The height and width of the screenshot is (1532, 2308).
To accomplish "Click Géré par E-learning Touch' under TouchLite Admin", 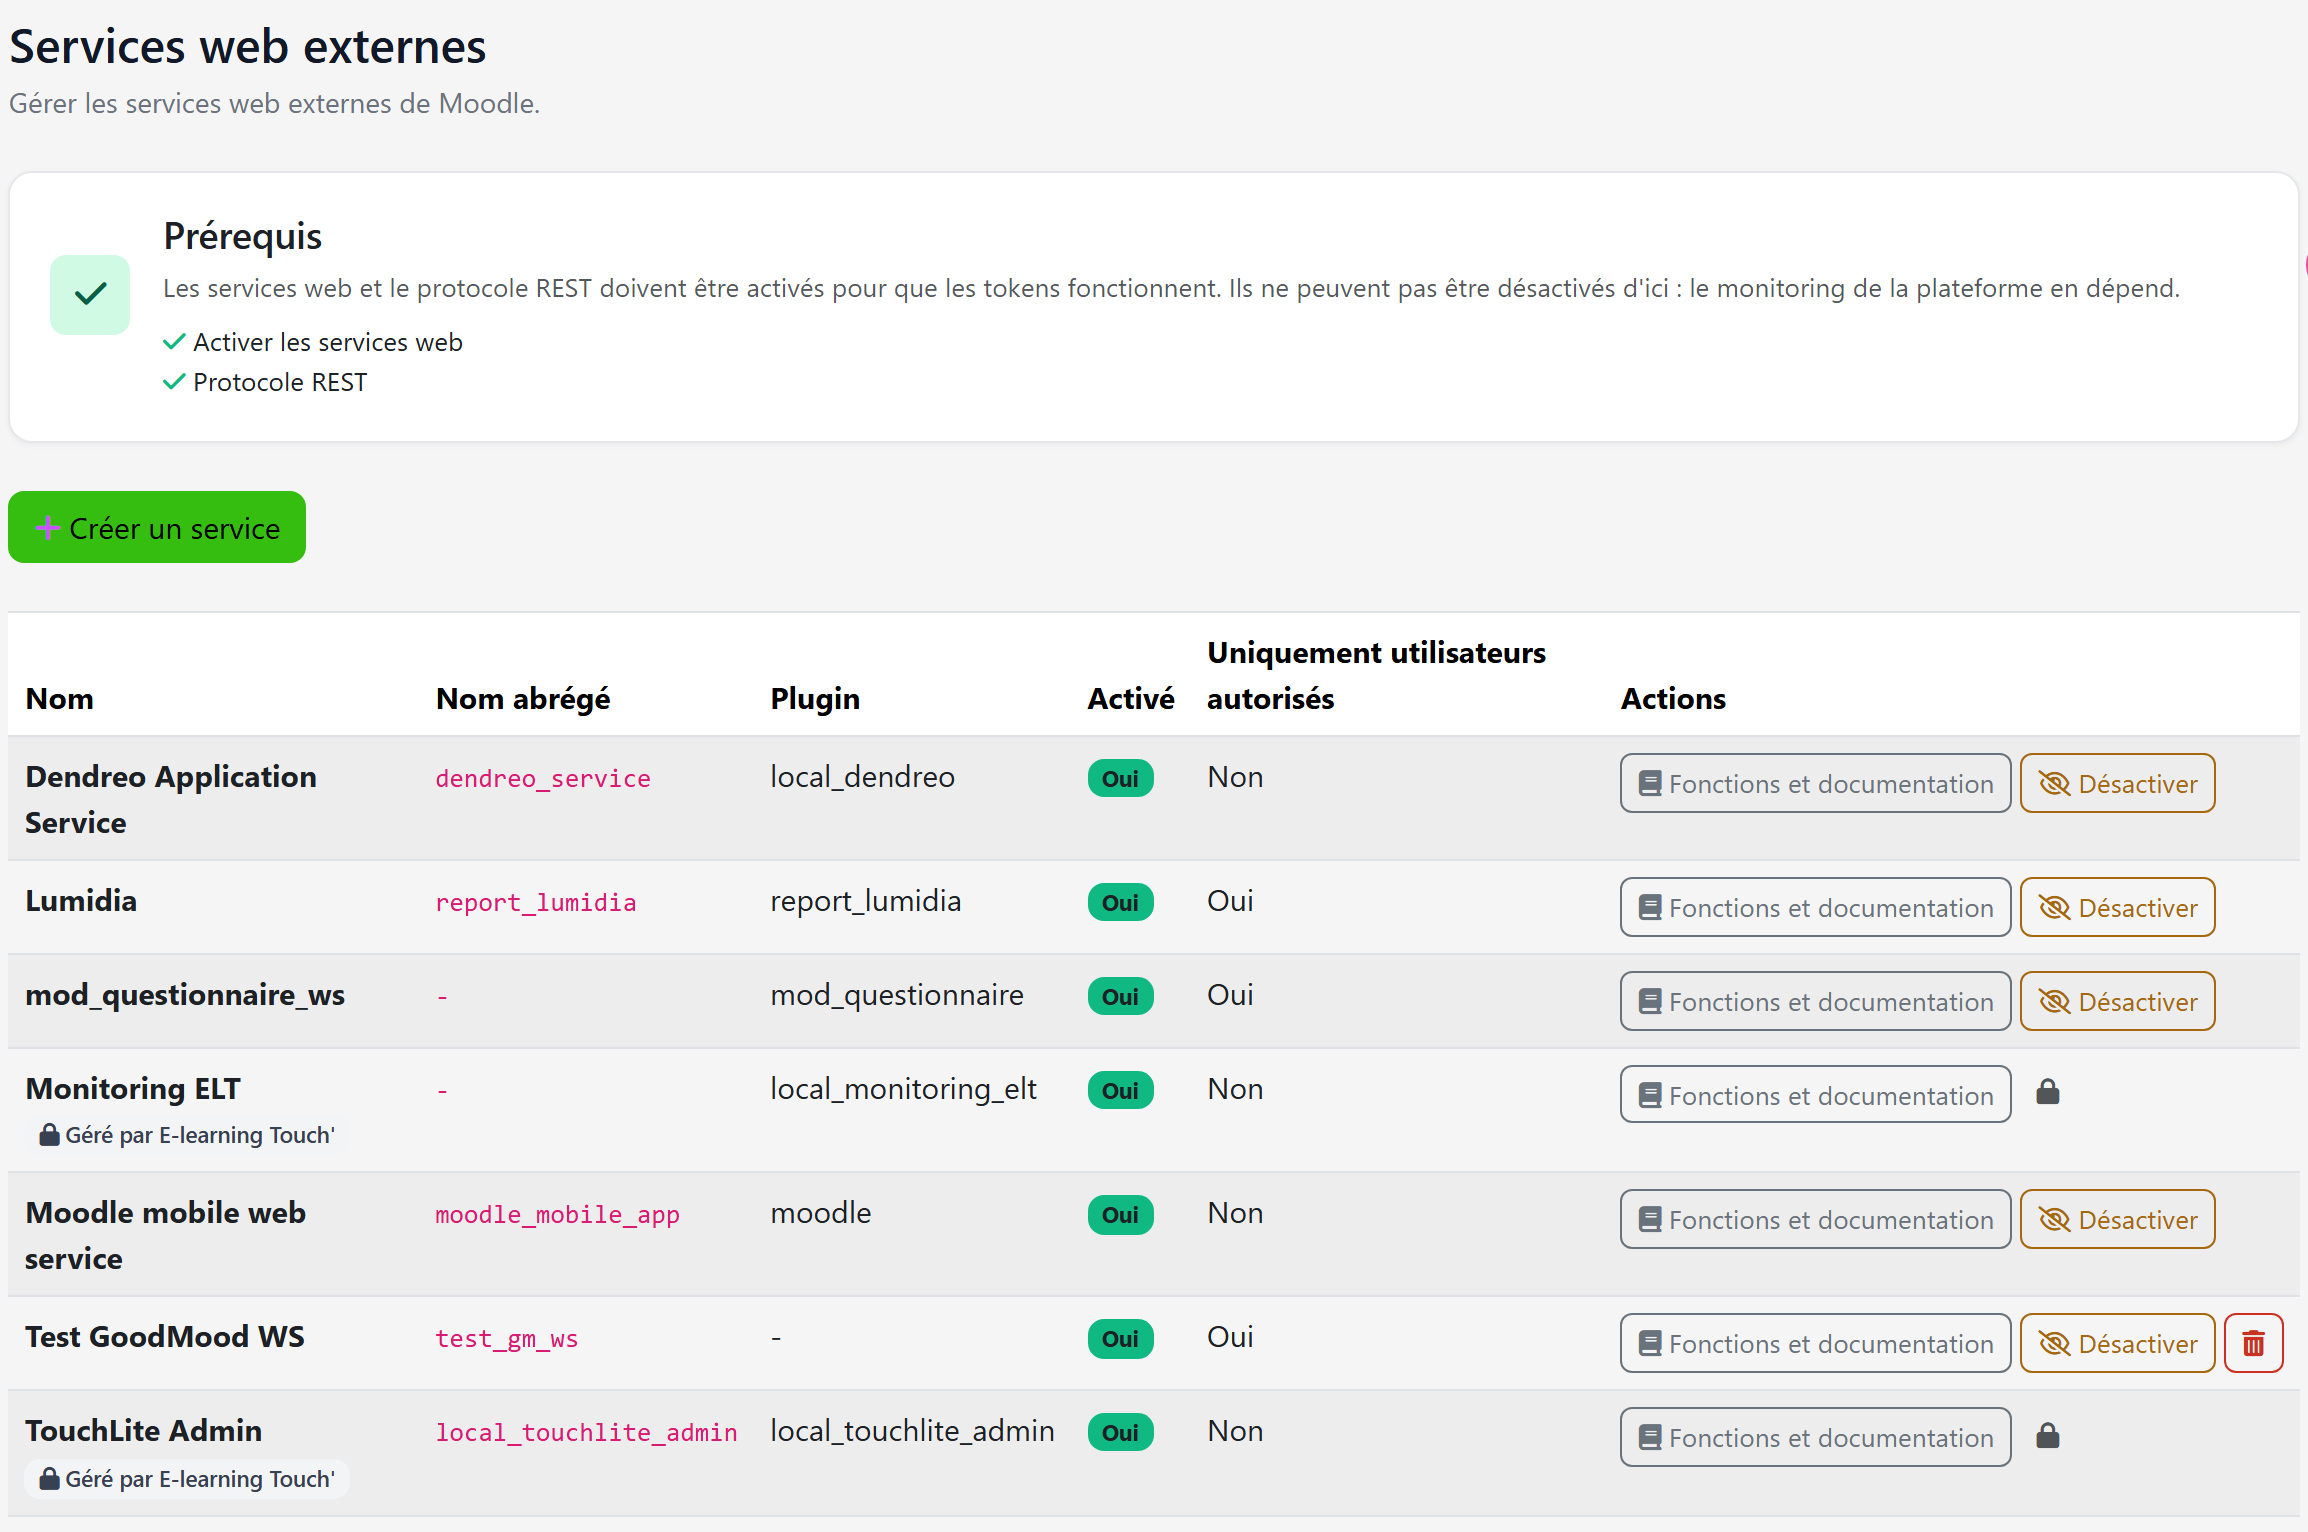I will click(188, 1479).
